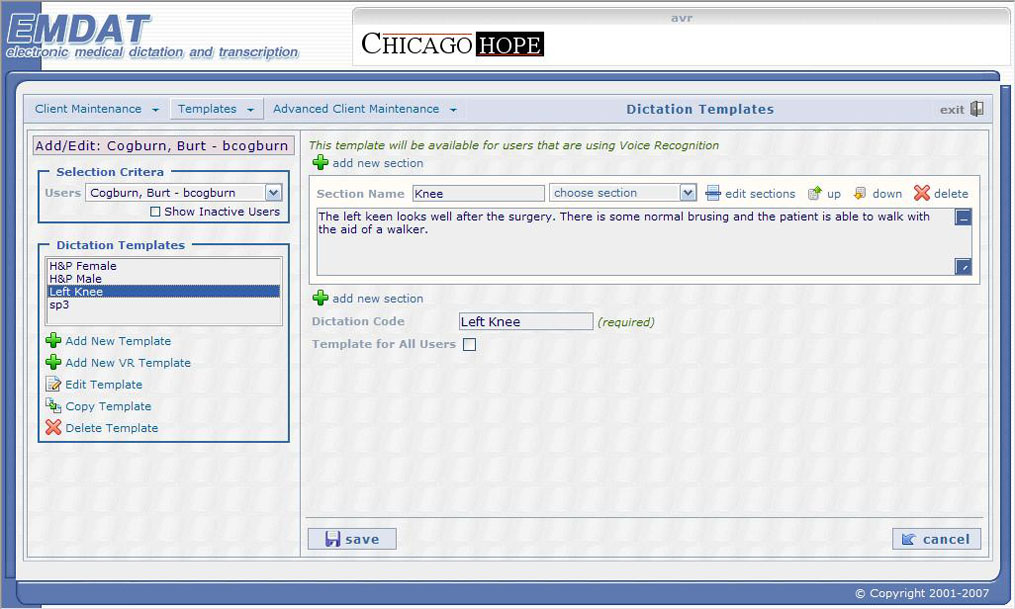Click the save button
Screen dimensions: 1015x609
tap(351, 539)
